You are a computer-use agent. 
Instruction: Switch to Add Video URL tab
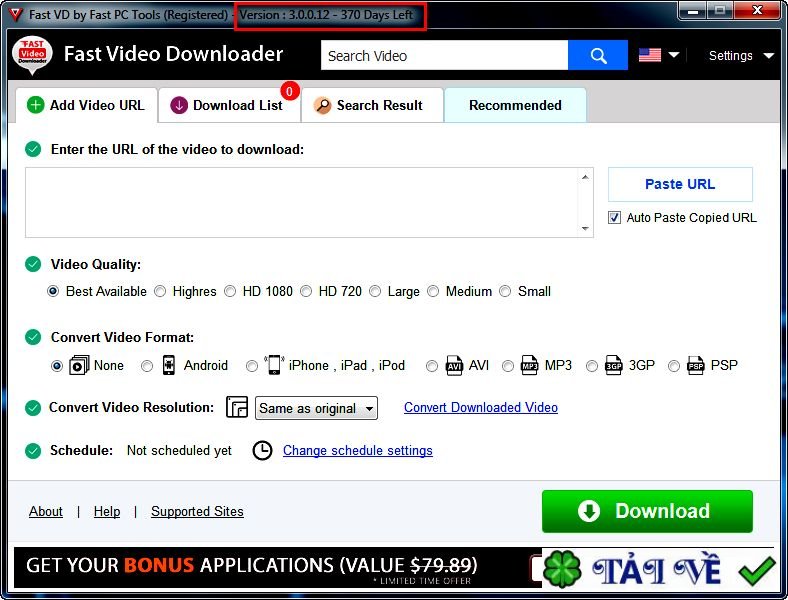[86, 106]
